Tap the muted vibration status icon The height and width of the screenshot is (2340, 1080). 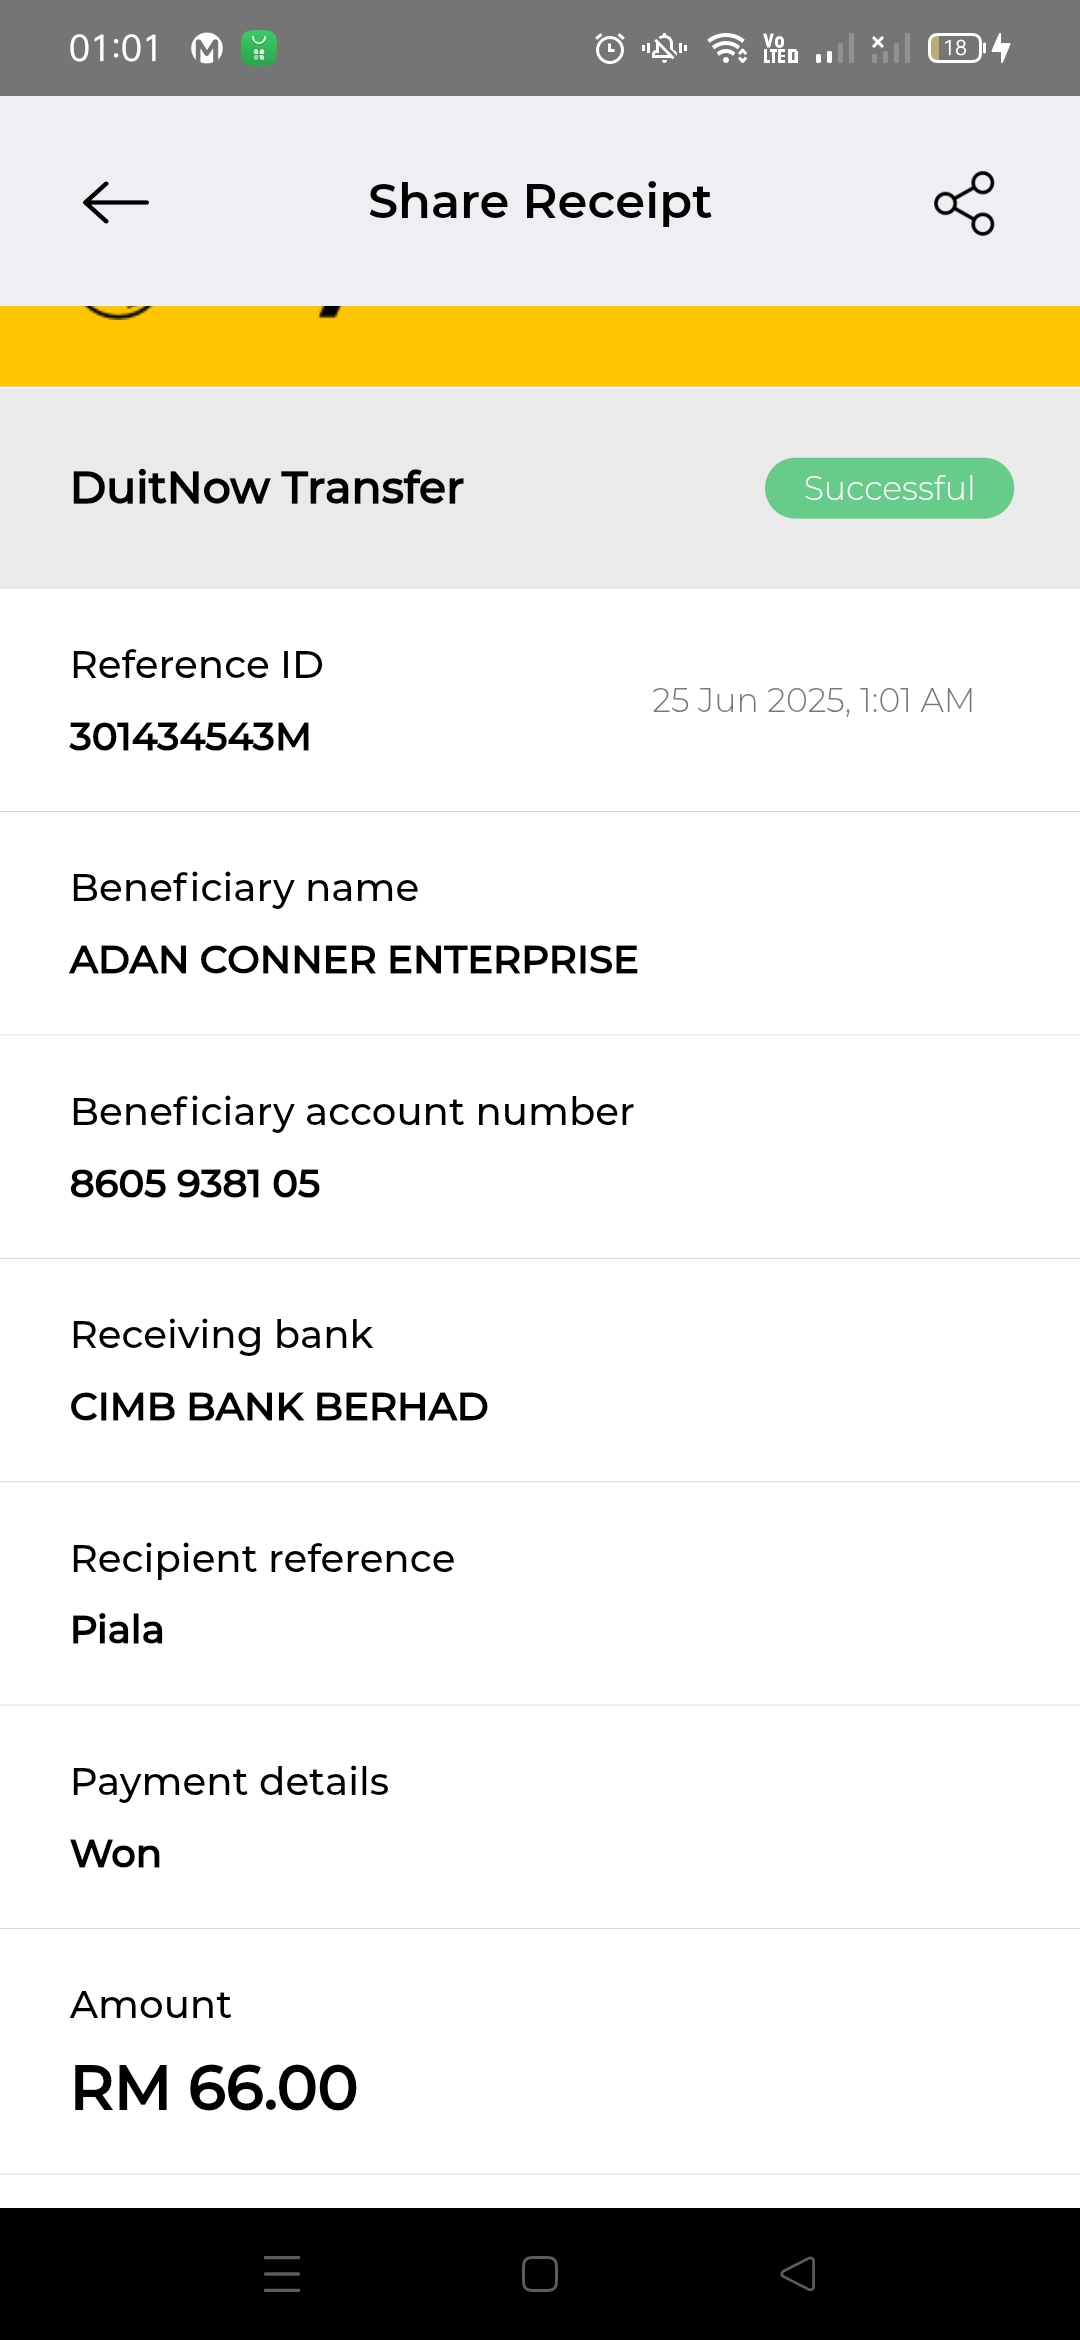664,48
